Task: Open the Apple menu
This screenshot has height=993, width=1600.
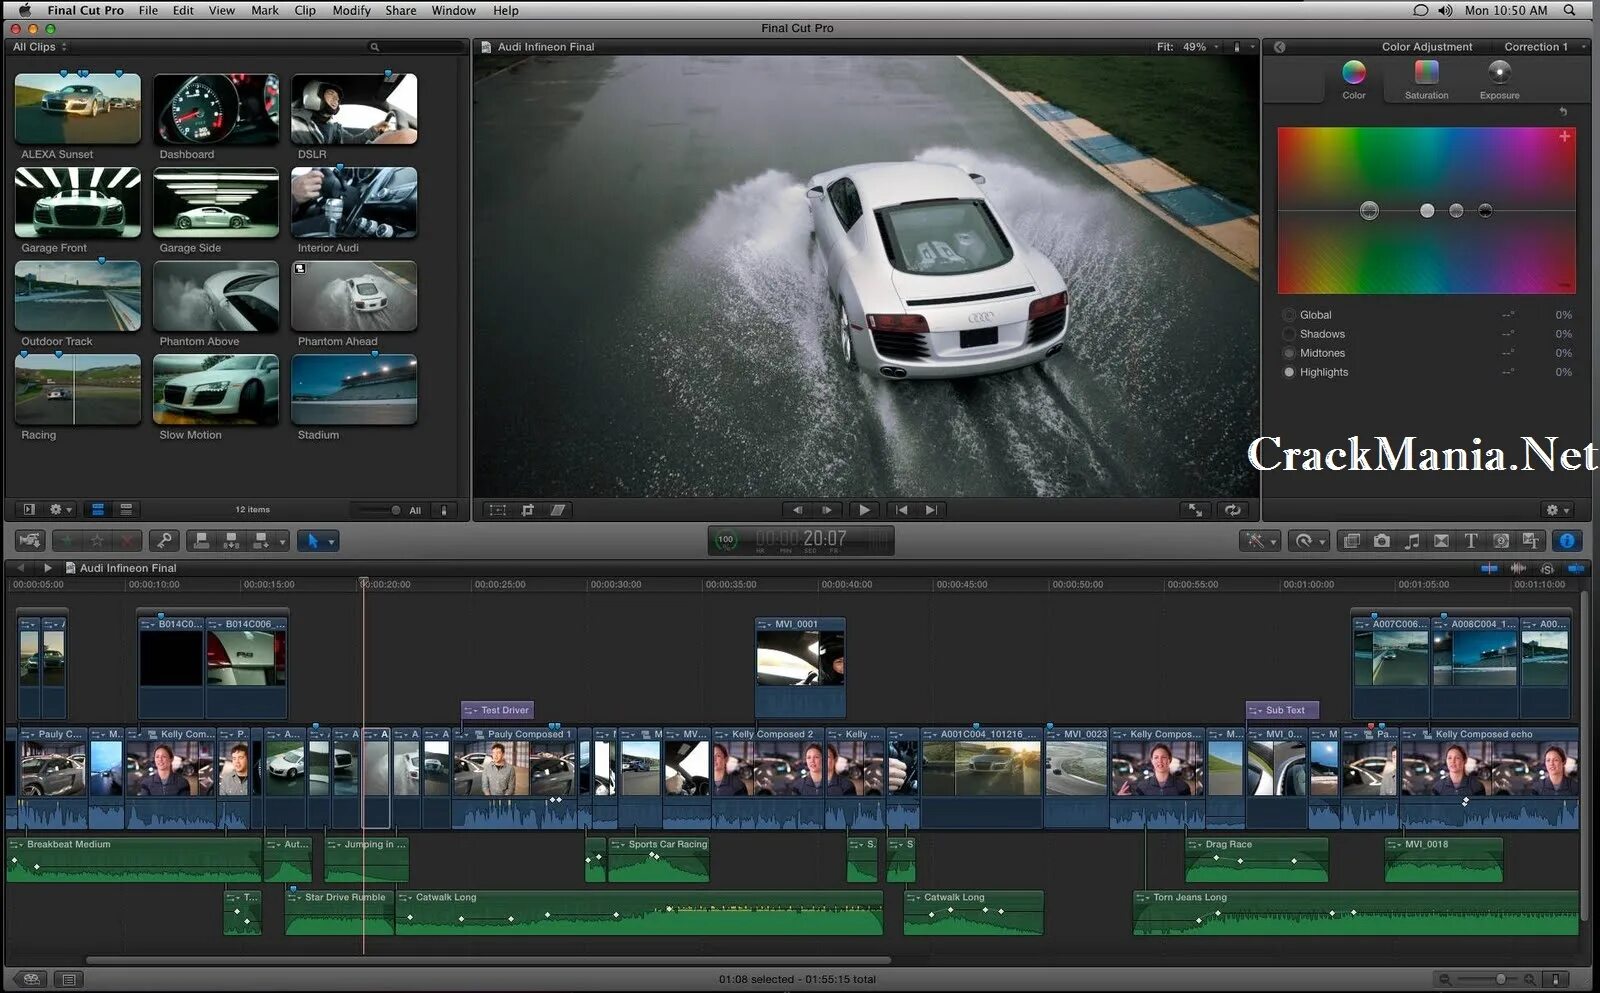Action: point(25,10)
